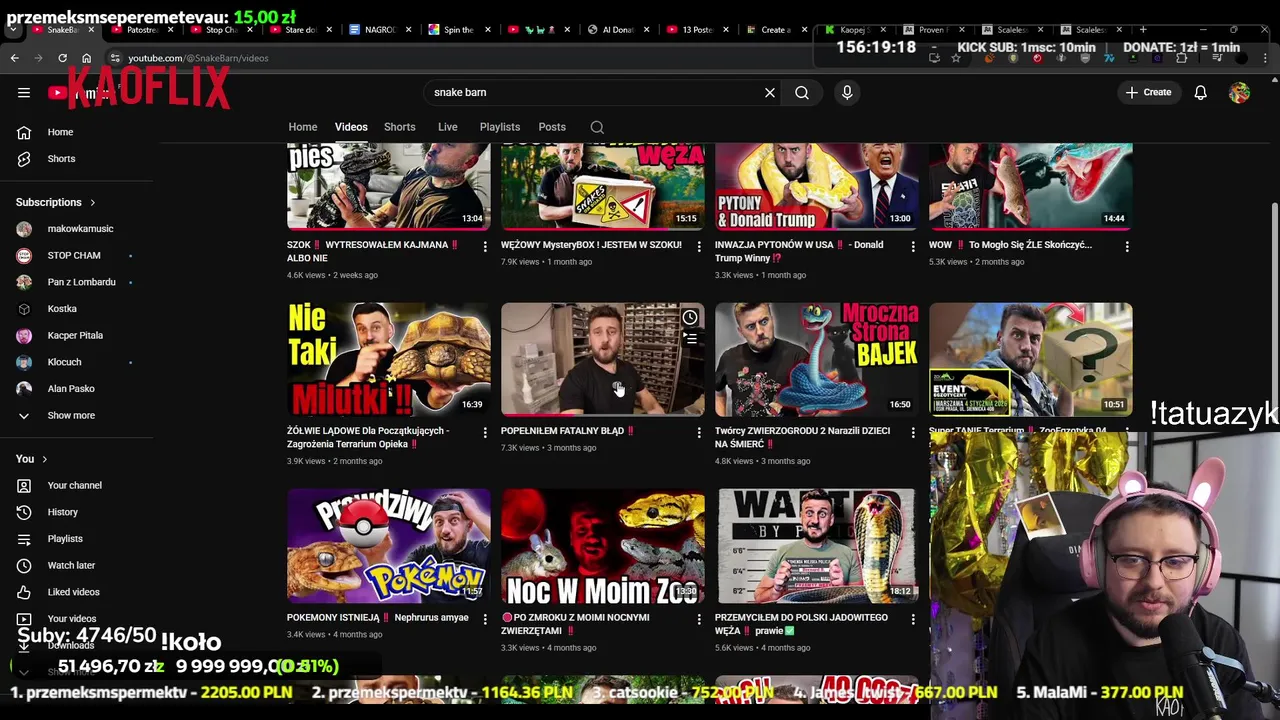1280x720 pixels.
Task: Open the notifications bell
Action: [1200, 92]
